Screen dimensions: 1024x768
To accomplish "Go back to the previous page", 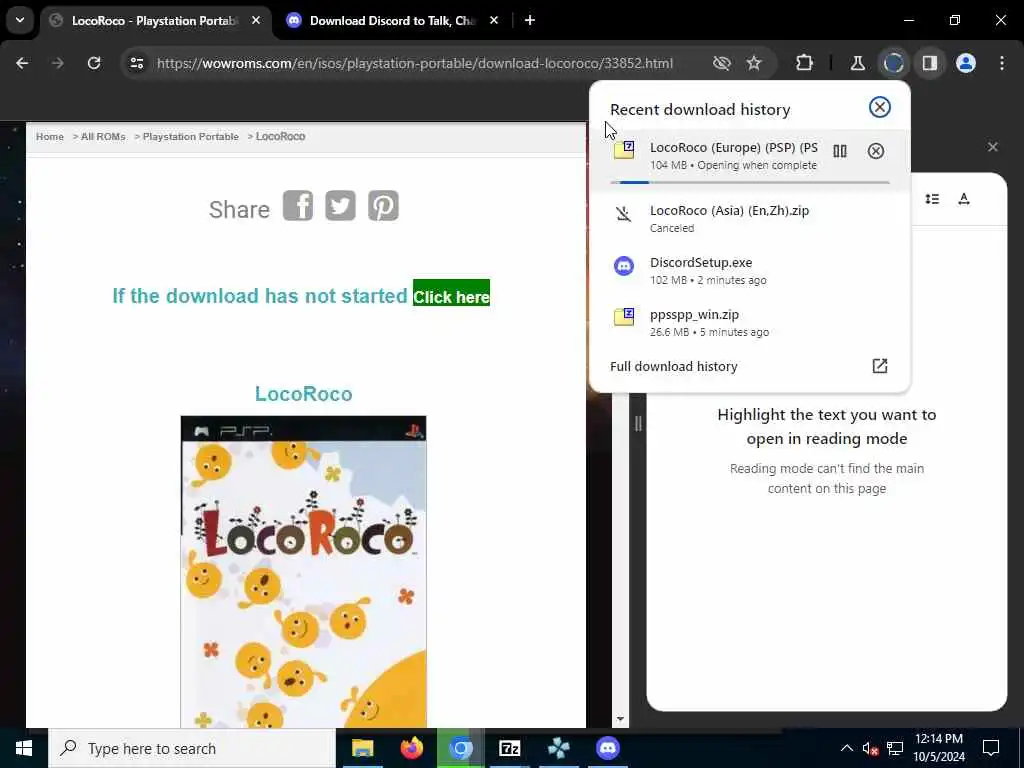I will [x=22, y=63].
